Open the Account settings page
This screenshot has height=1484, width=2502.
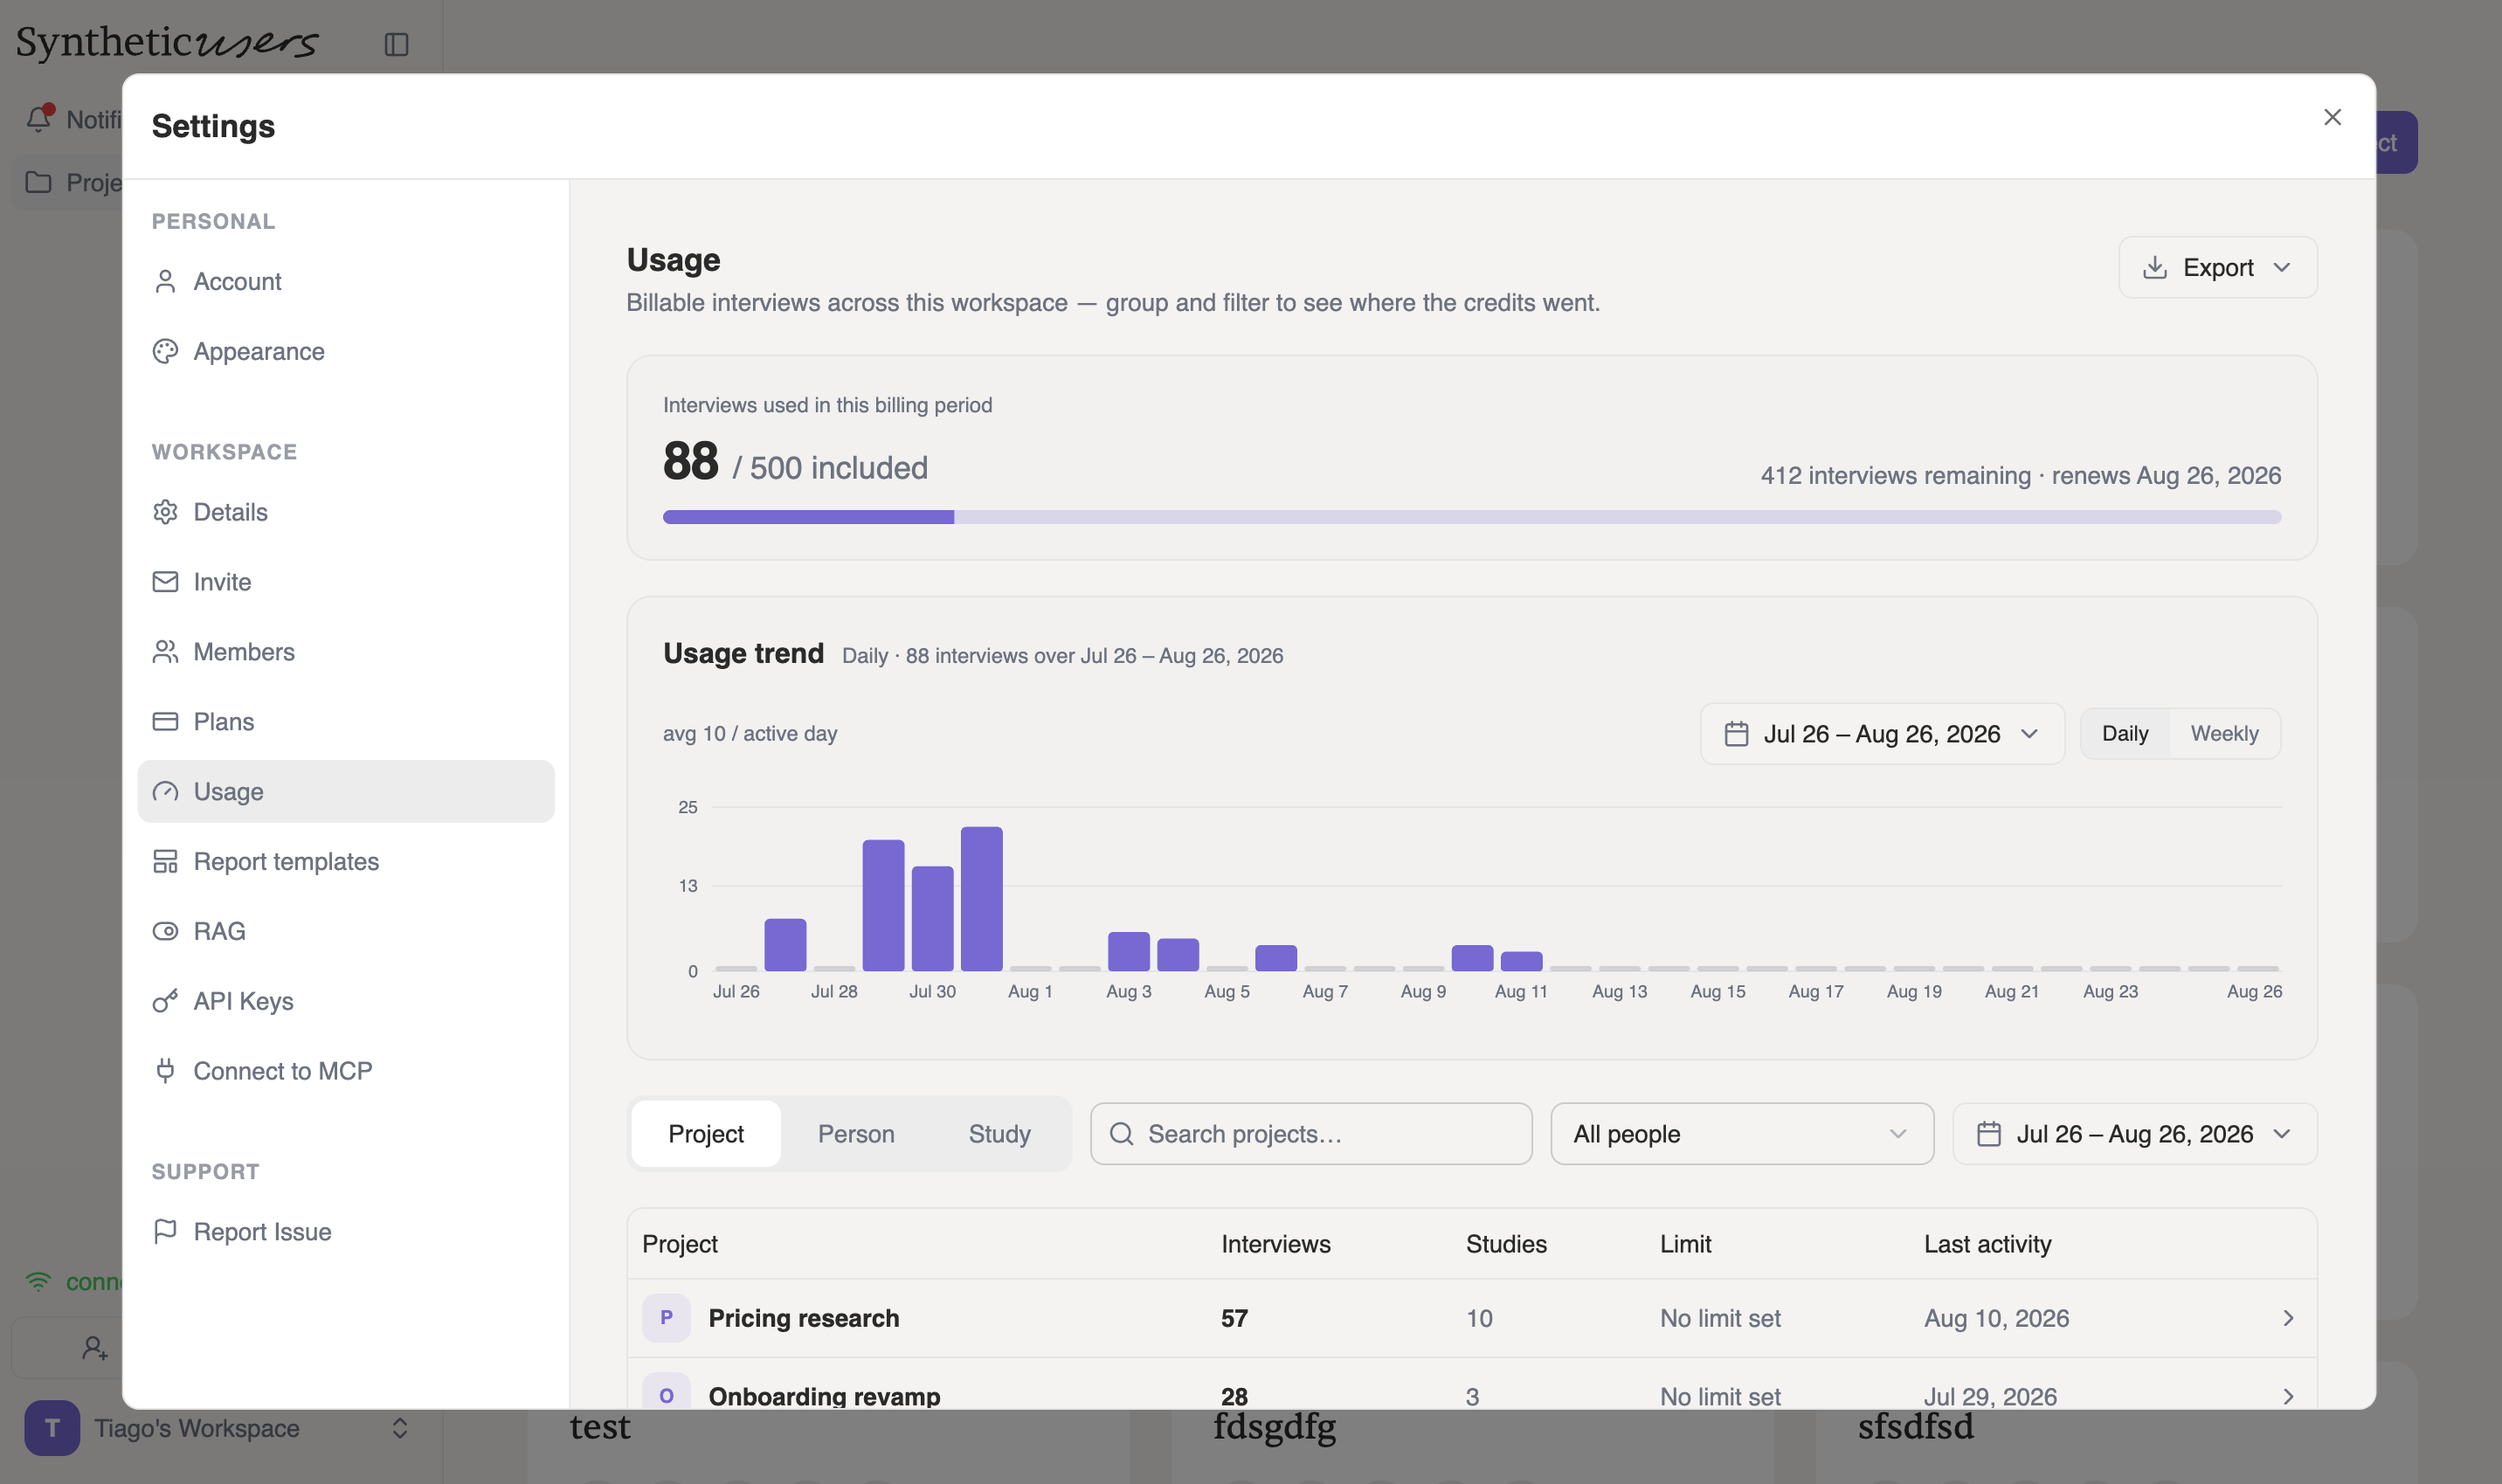(345, 282)
